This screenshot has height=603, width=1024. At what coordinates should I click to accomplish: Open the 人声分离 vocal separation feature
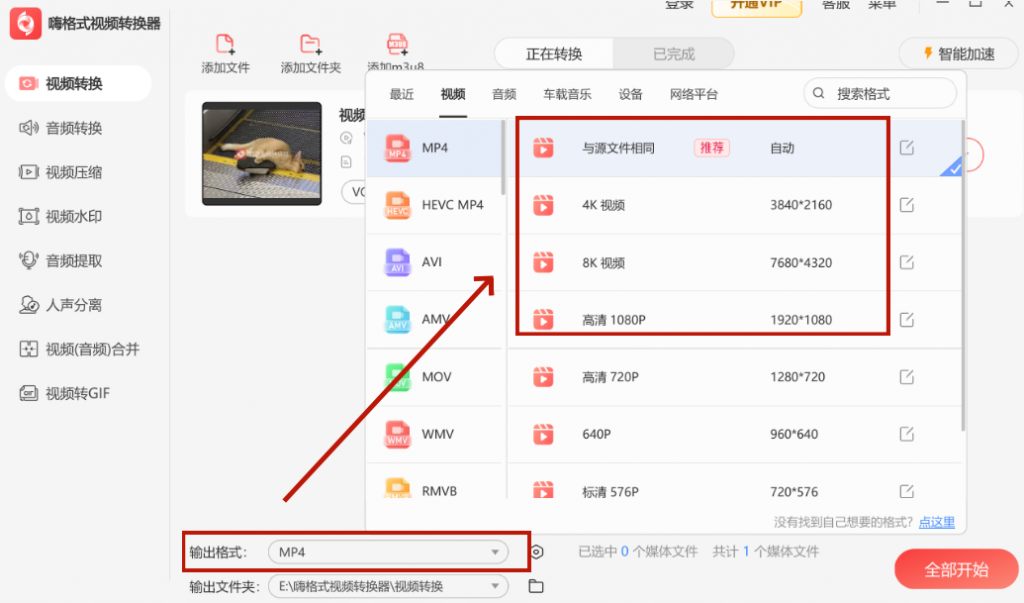65,305
